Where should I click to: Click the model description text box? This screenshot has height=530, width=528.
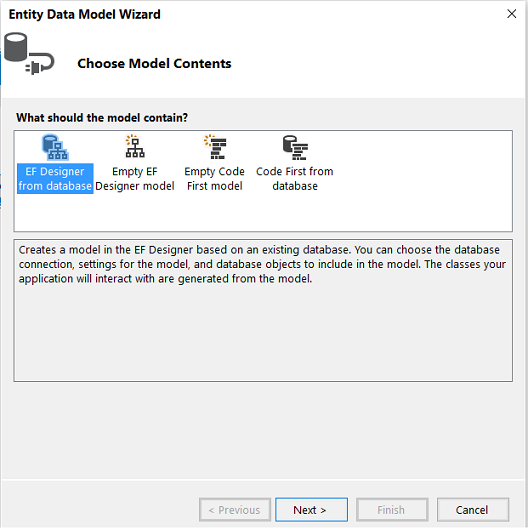point(263,310)
